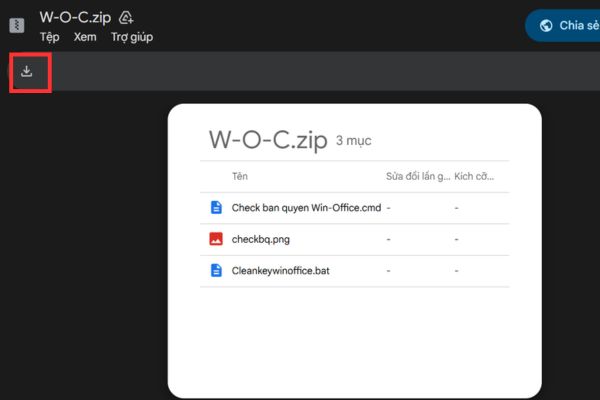Open the Tệp menu
Screen dimensions: 600x400
coord(50,37)
